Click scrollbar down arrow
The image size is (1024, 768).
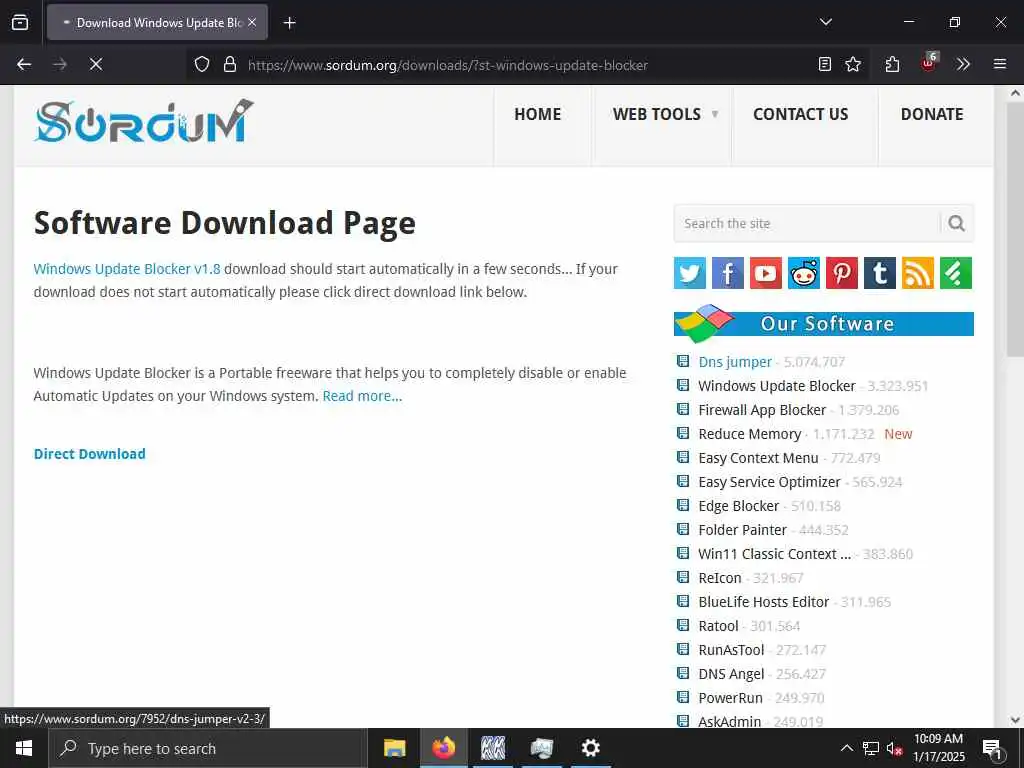[x=1015, y=720]
